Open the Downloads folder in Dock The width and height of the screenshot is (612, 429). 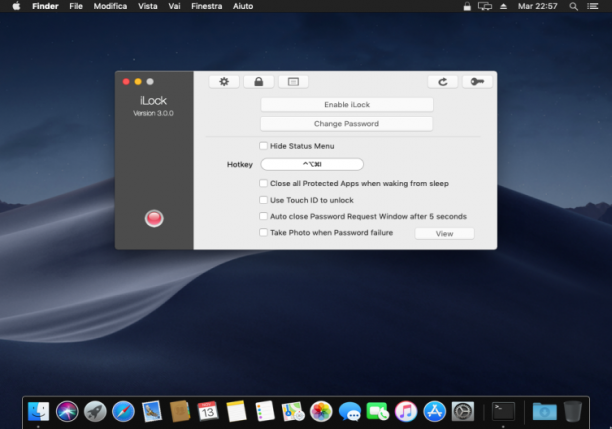(x=544, y=411)
